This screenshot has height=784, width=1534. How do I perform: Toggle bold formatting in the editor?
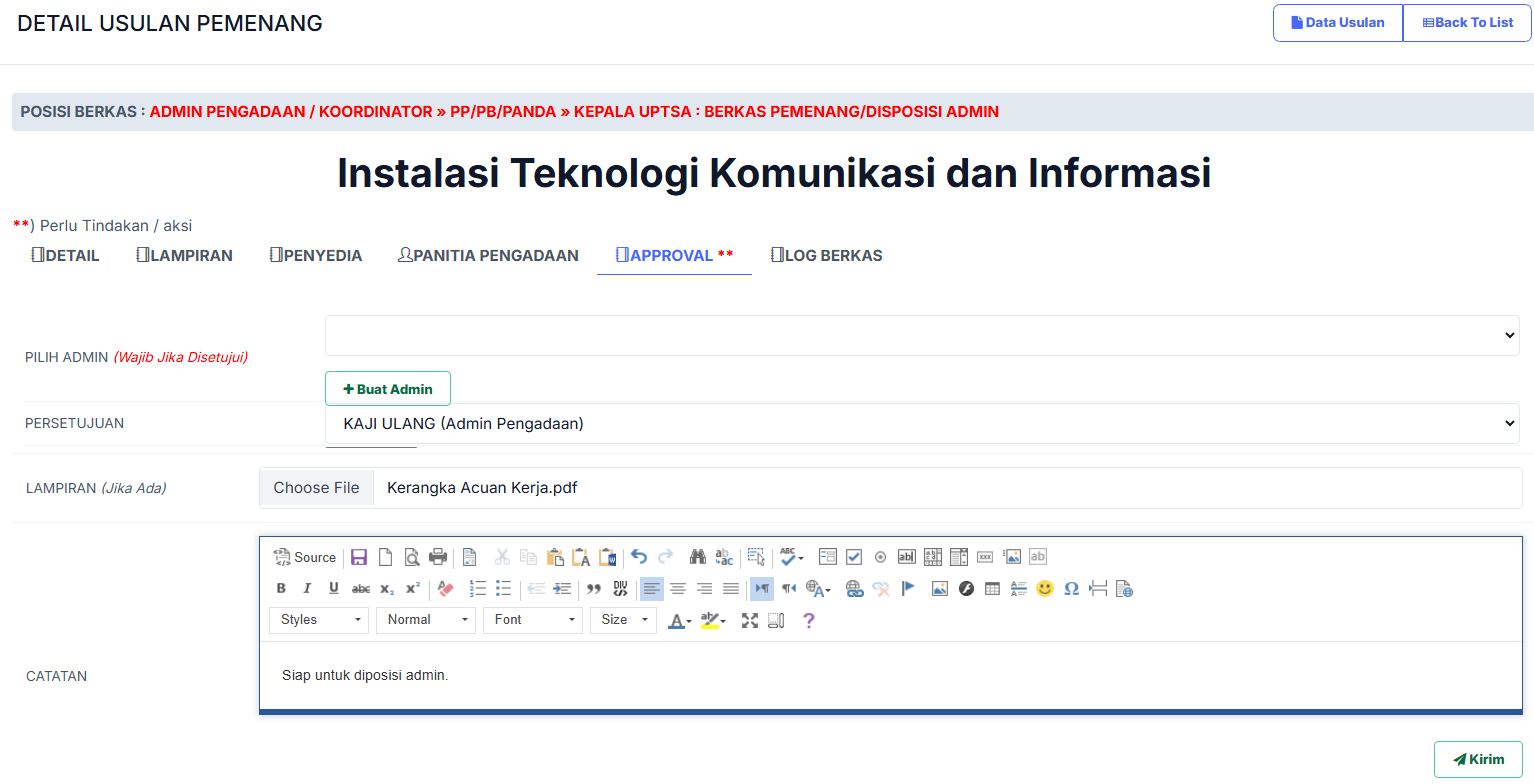[281, 589]
